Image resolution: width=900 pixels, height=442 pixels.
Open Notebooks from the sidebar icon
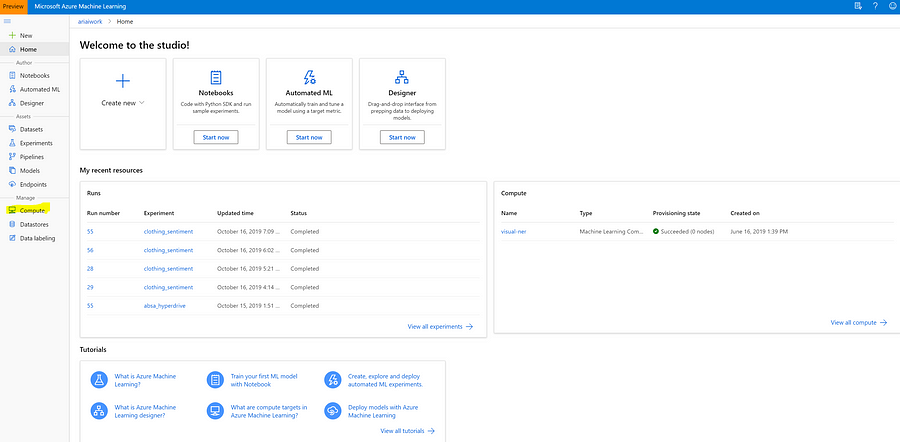tap(12, 75)
